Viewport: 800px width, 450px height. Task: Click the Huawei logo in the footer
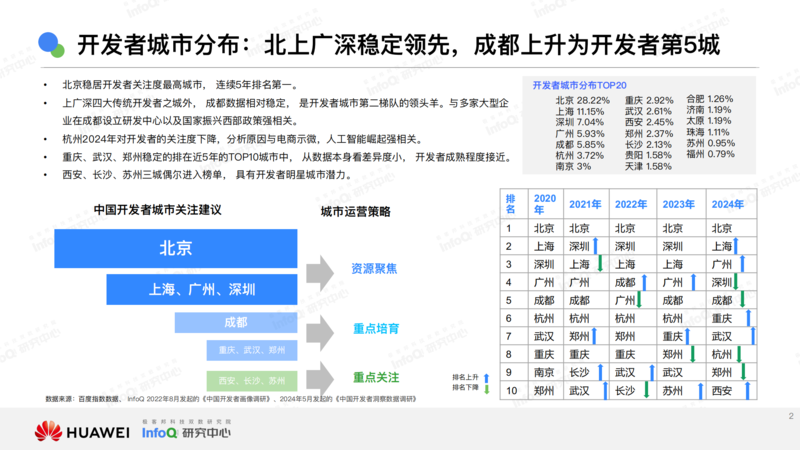[x=82, y=432]
